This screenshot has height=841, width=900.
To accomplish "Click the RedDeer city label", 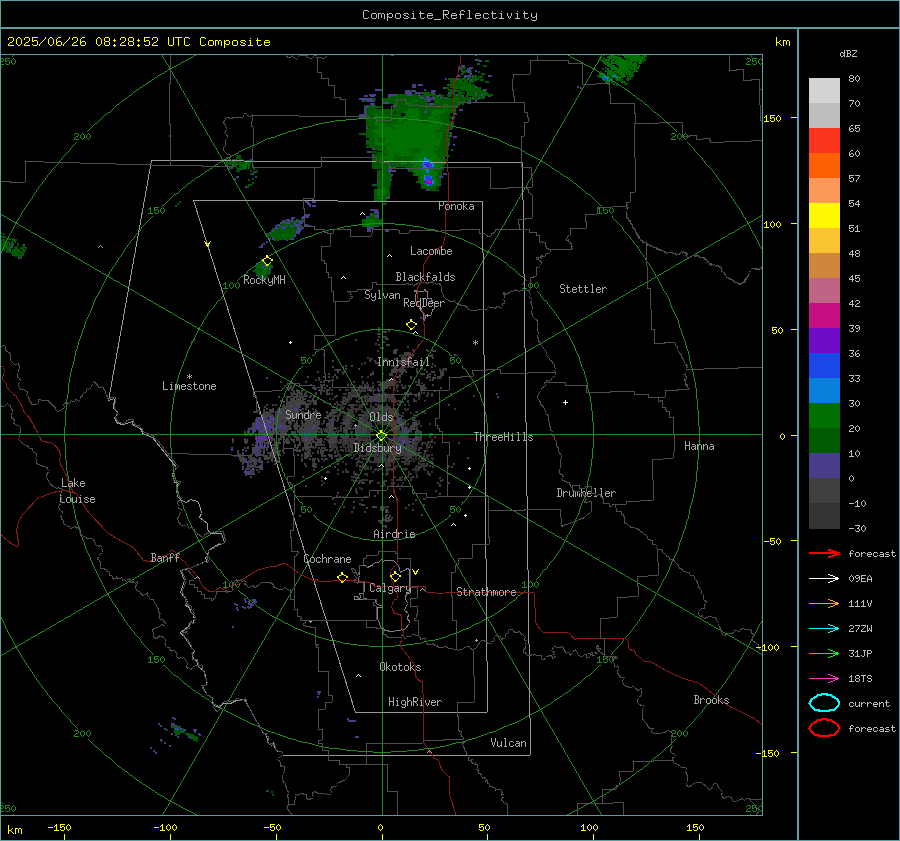I will (x=424, y=303).
